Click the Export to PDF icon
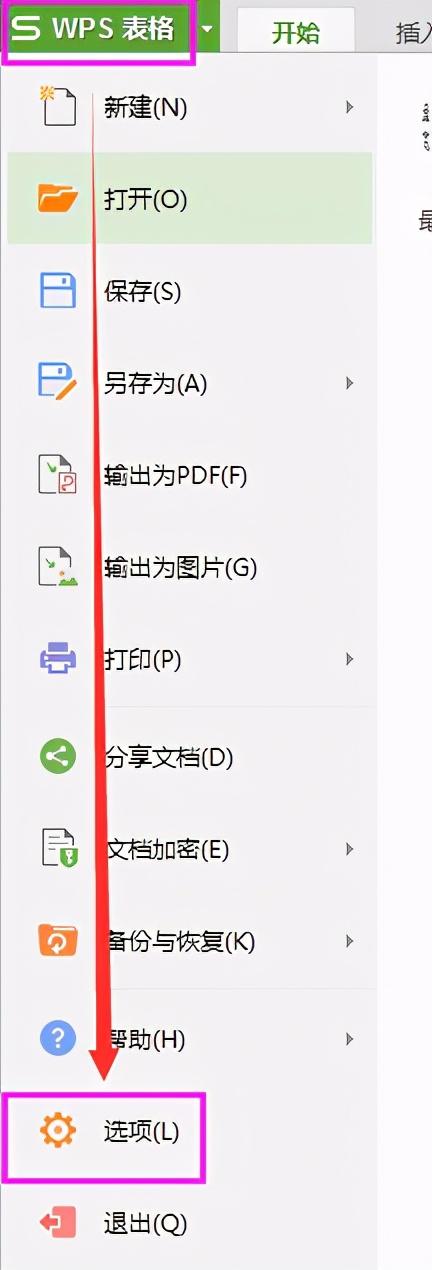 click(x=57, y=475)
